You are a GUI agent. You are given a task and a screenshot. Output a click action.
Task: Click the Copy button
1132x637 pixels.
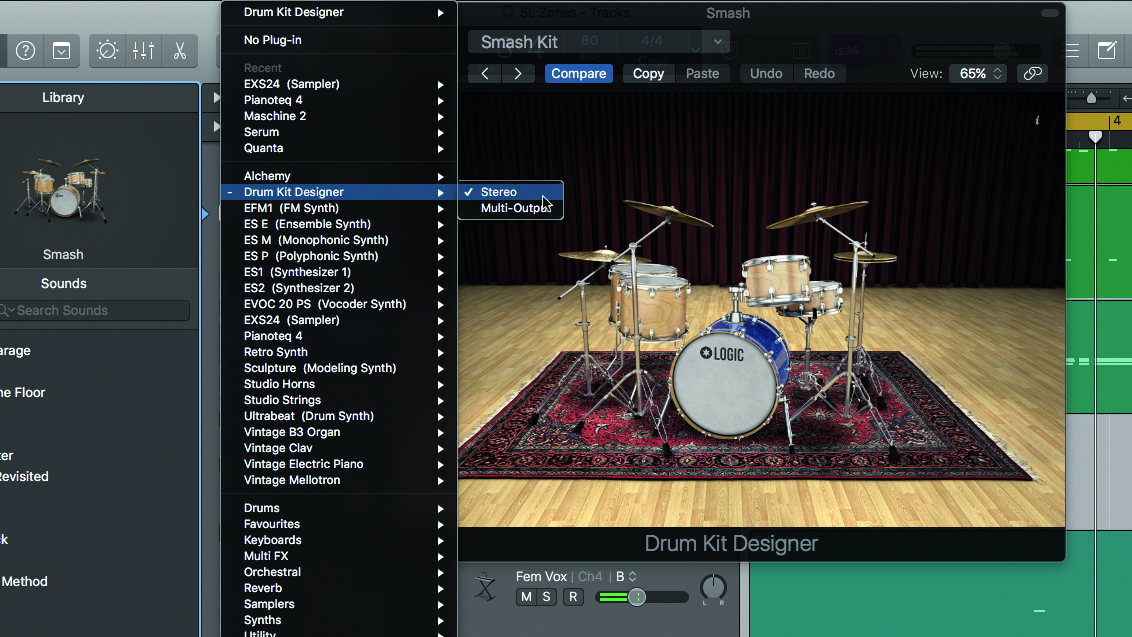coord(648,74)
